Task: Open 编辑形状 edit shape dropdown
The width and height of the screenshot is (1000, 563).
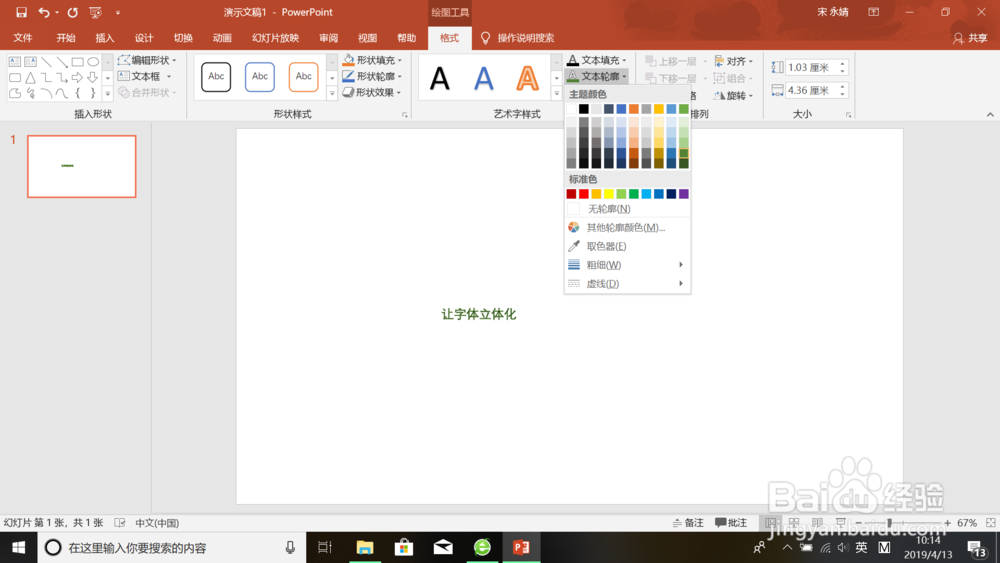Action: [x=147, y=60]
